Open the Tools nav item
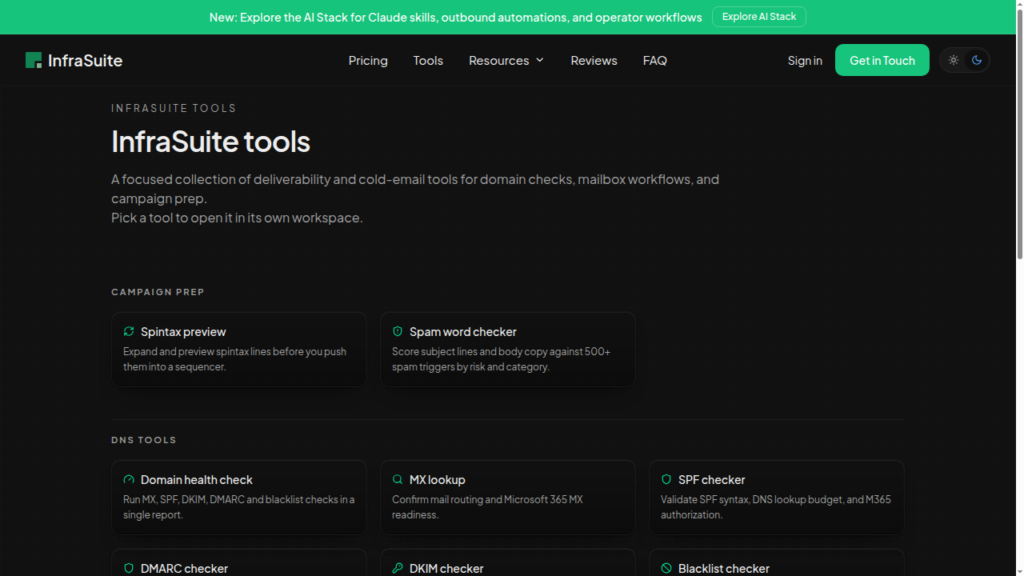The image size is (1024, 576). click(428, 60)
